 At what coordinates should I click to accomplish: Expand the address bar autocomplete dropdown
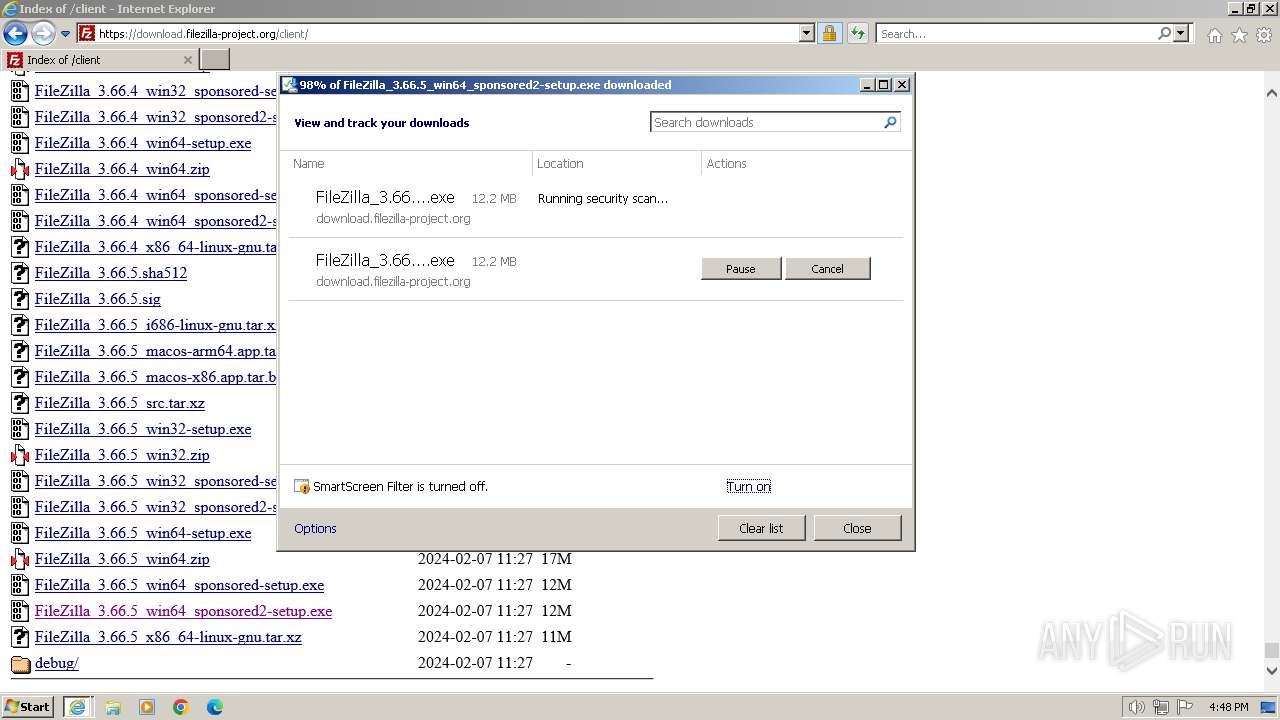coord(807,33)
